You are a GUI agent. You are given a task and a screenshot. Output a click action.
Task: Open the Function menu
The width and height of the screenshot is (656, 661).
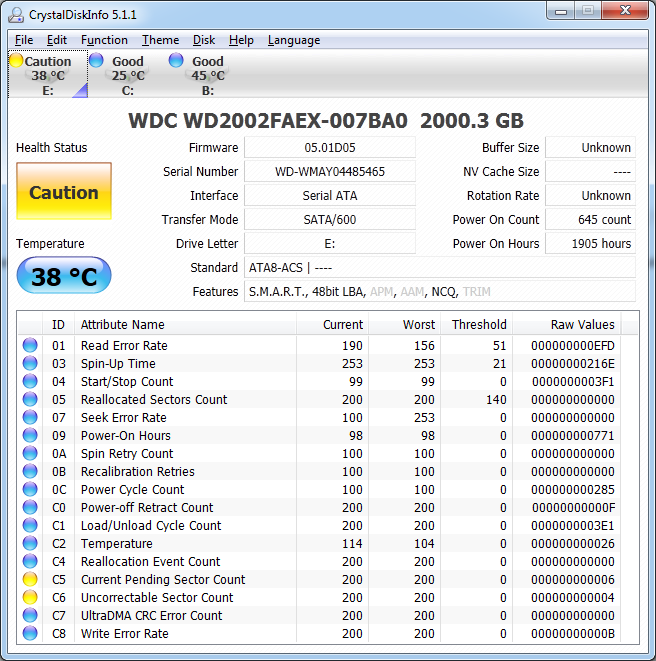104,40
